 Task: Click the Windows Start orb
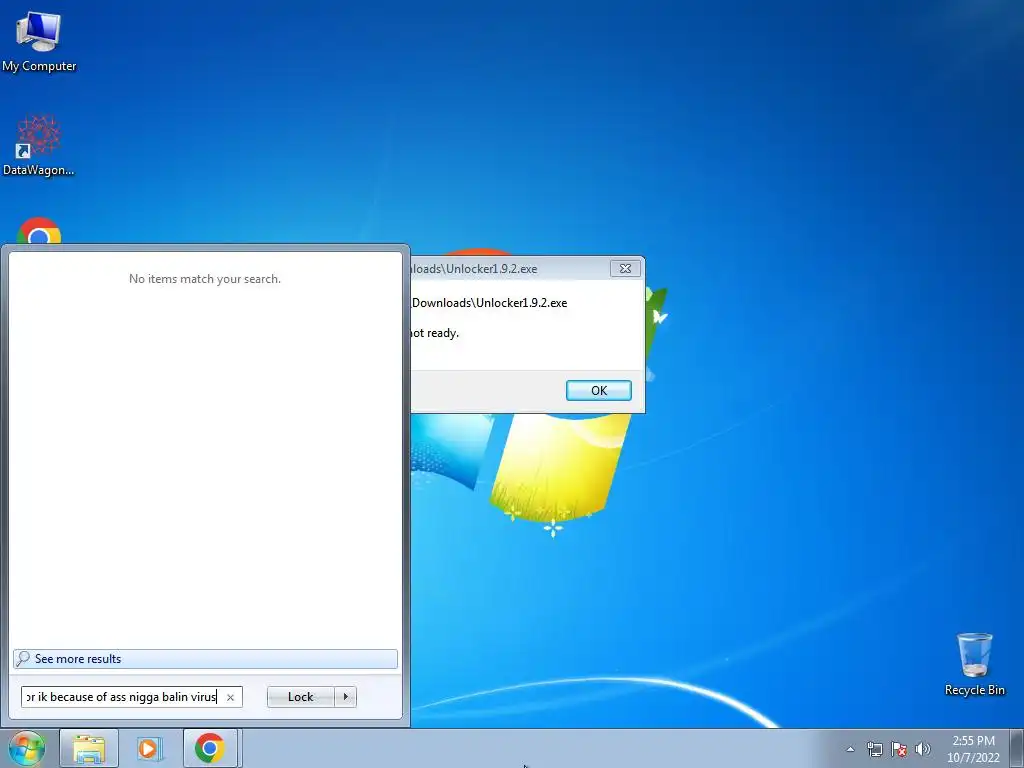pos(27,748)
